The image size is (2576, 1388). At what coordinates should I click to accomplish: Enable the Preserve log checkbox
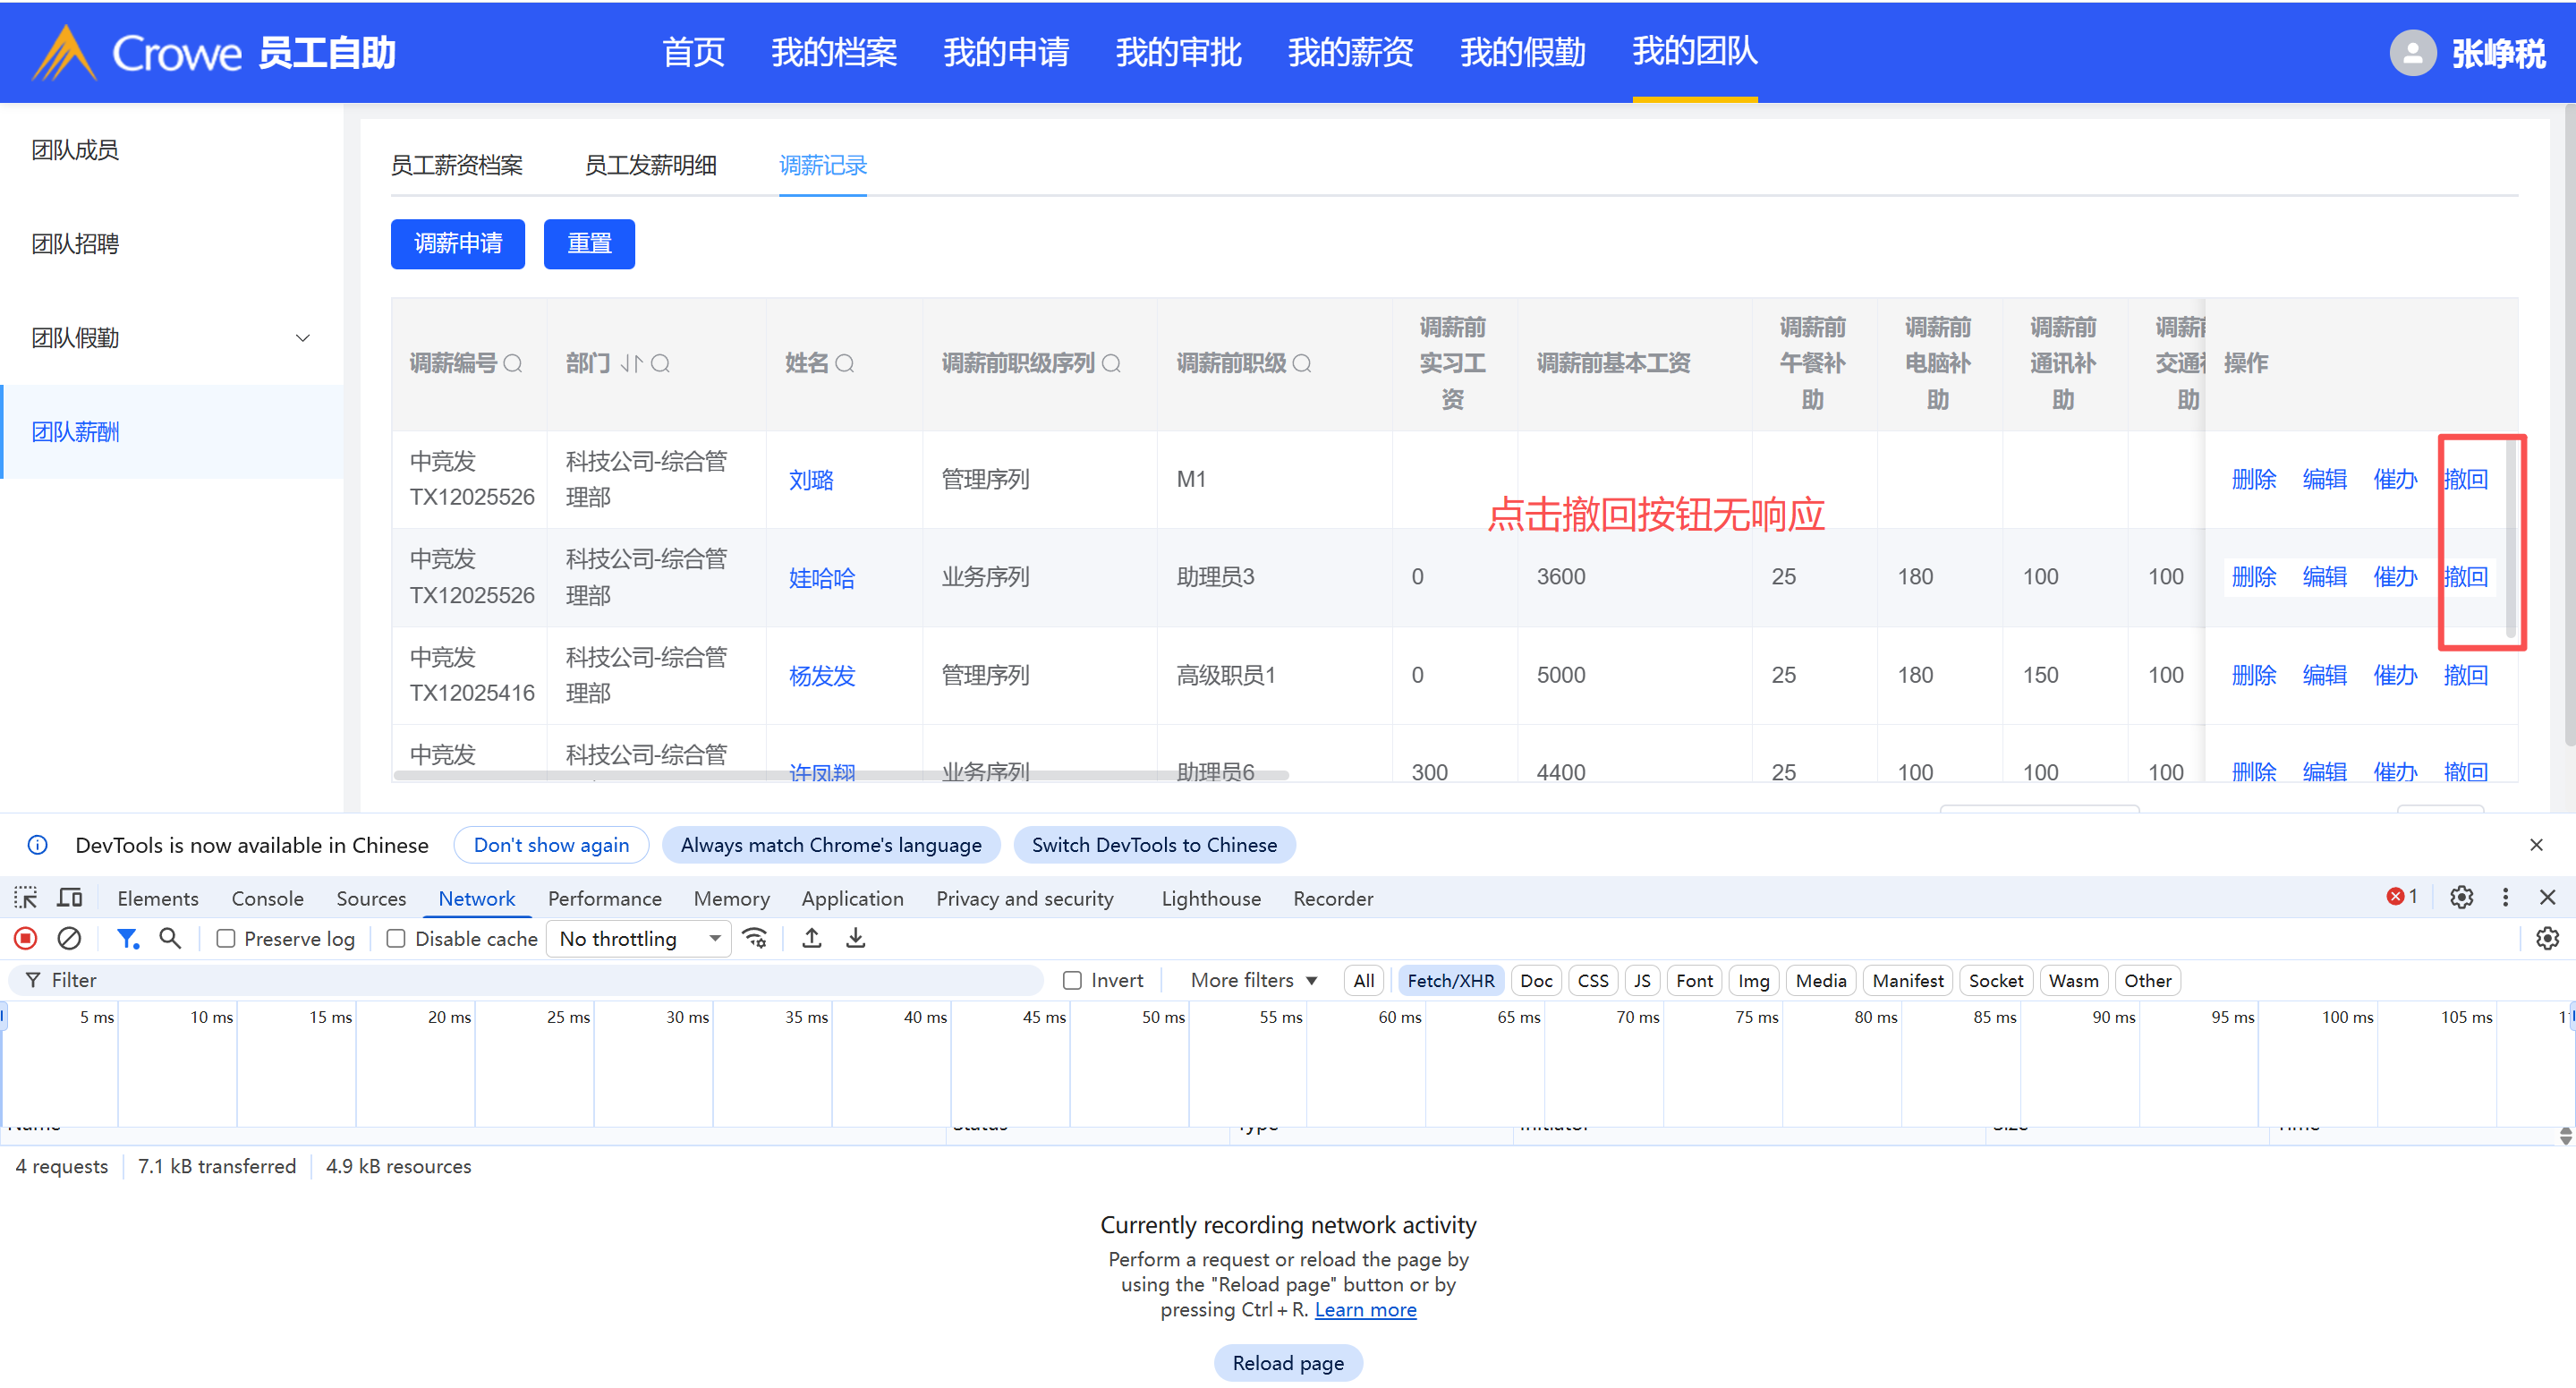(x=226, y=938)
